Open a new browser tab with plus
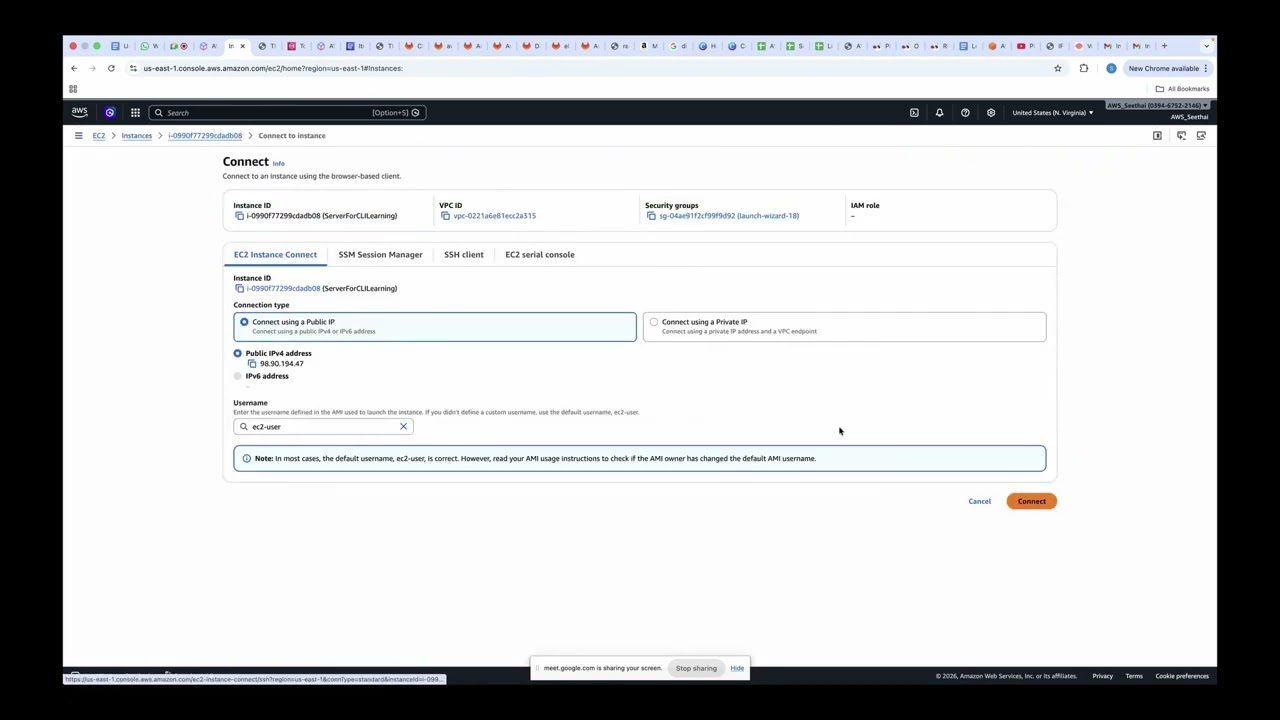The image size is (1280, 720). pos(1164,46)
